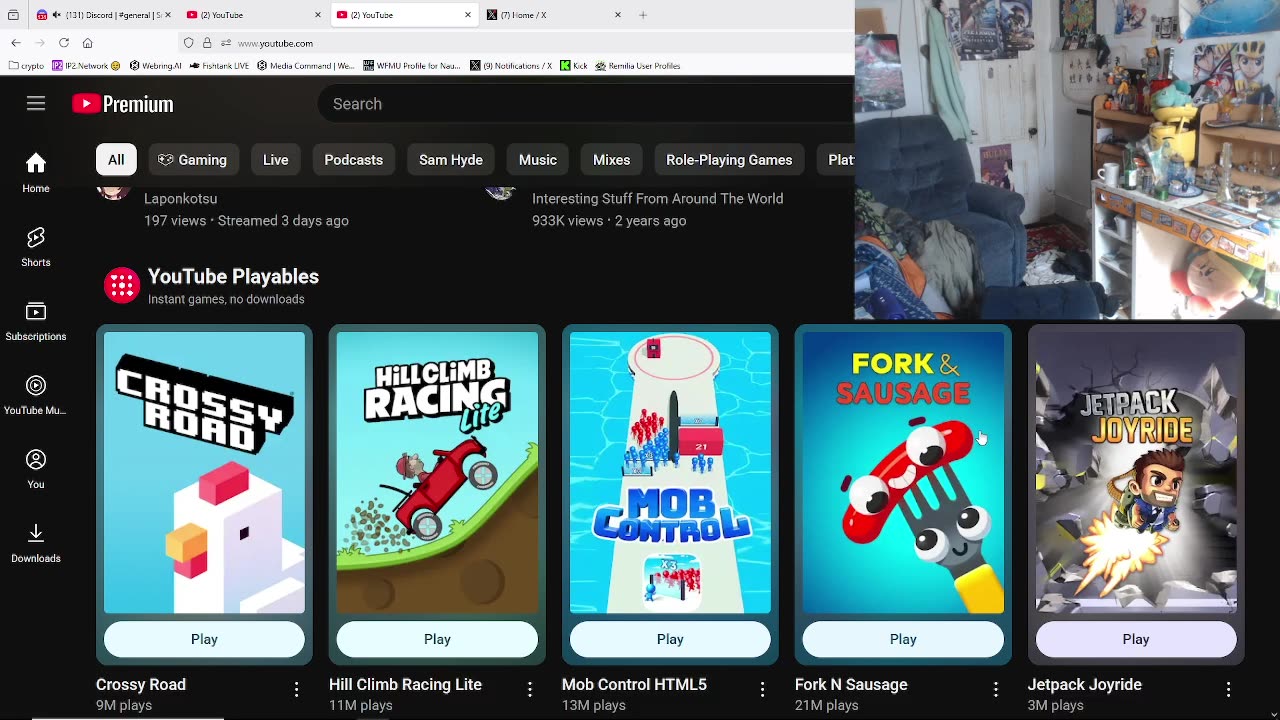
Task: Open the Fork & Sausage game thumbnail
Action: click(903, 472)
